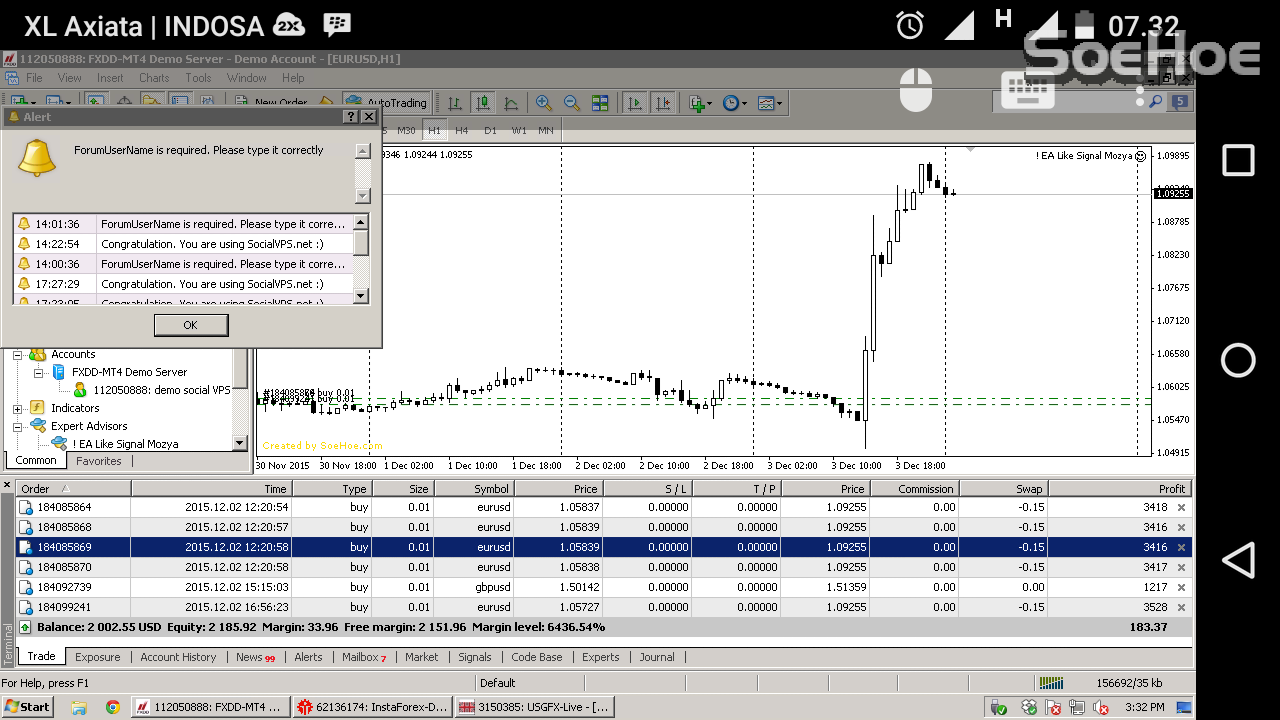Zoom in on the EURUSD chart
The height and width of the screenshot is (720, 1280).
pos(543,102)
